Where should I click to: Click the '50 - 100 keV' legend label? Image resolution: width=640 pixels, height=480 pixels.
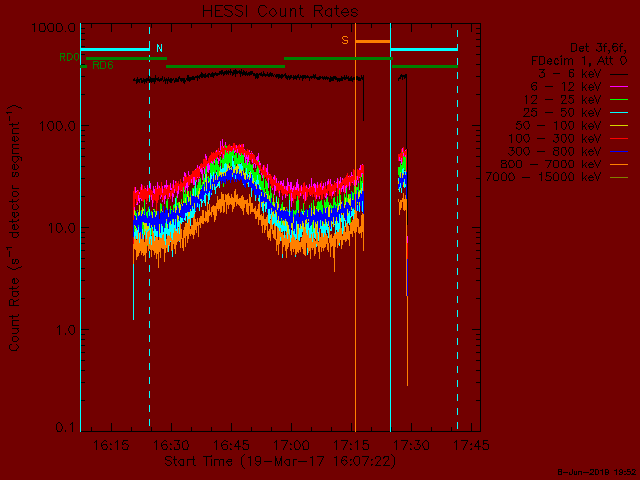558,125
